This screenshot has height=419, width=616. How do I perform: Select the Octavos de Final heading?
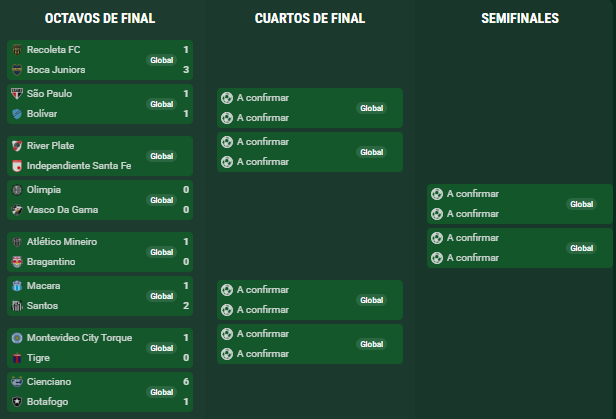100,18
